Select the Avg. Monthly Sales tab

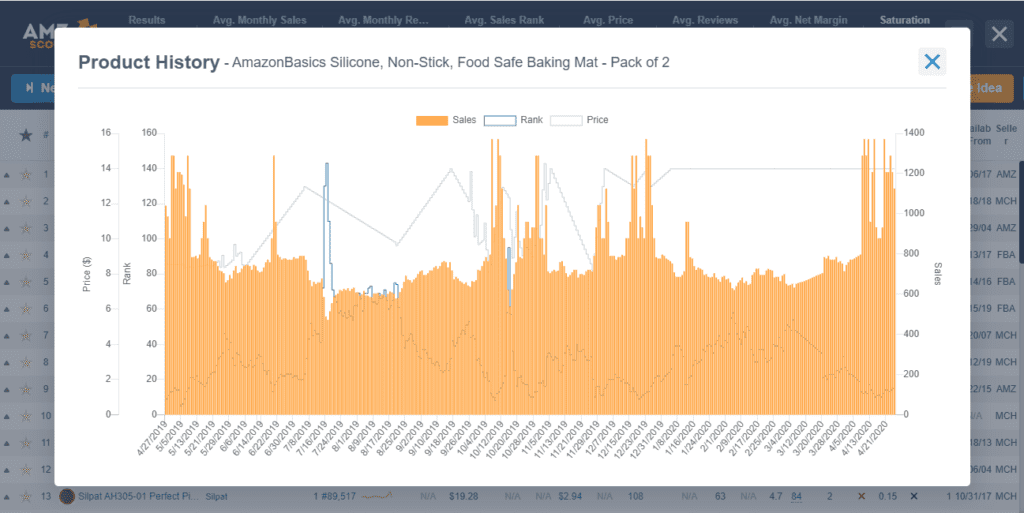(259, 20)
